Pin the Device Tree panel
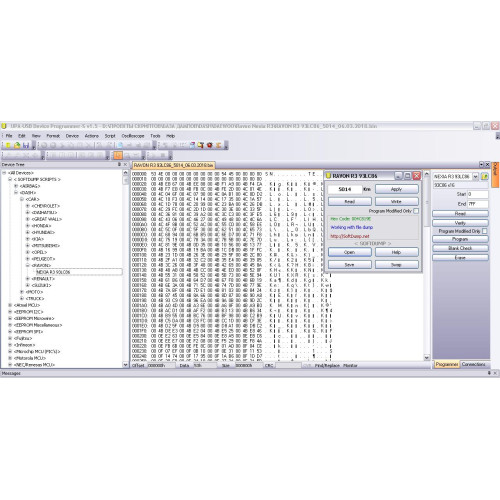The image size is (500, 500). 119,164
